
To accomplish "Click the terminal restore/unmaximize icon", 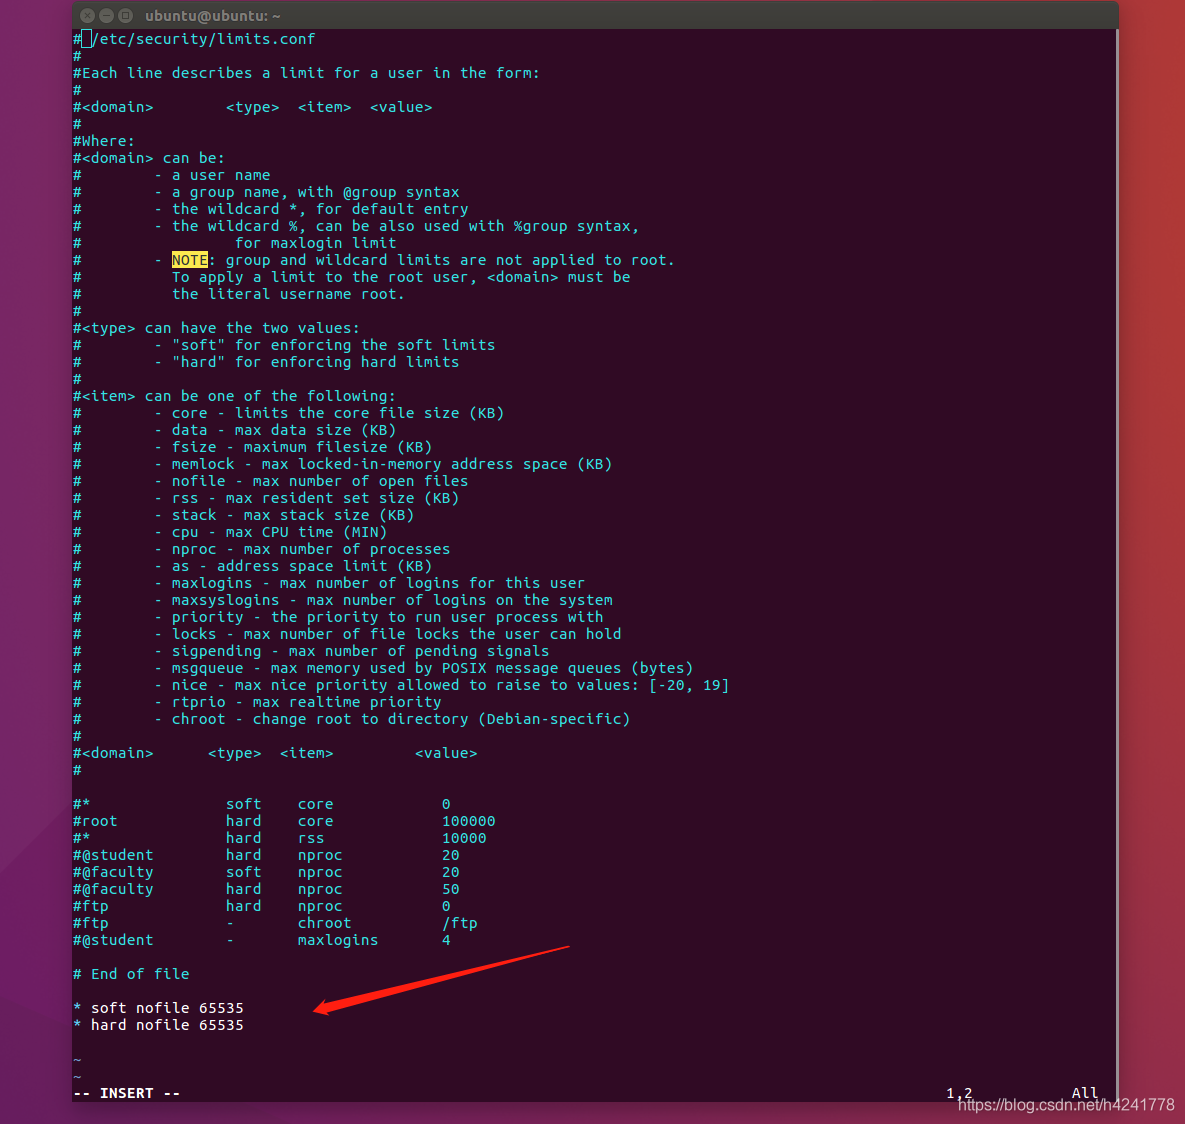I will [124, 15].
